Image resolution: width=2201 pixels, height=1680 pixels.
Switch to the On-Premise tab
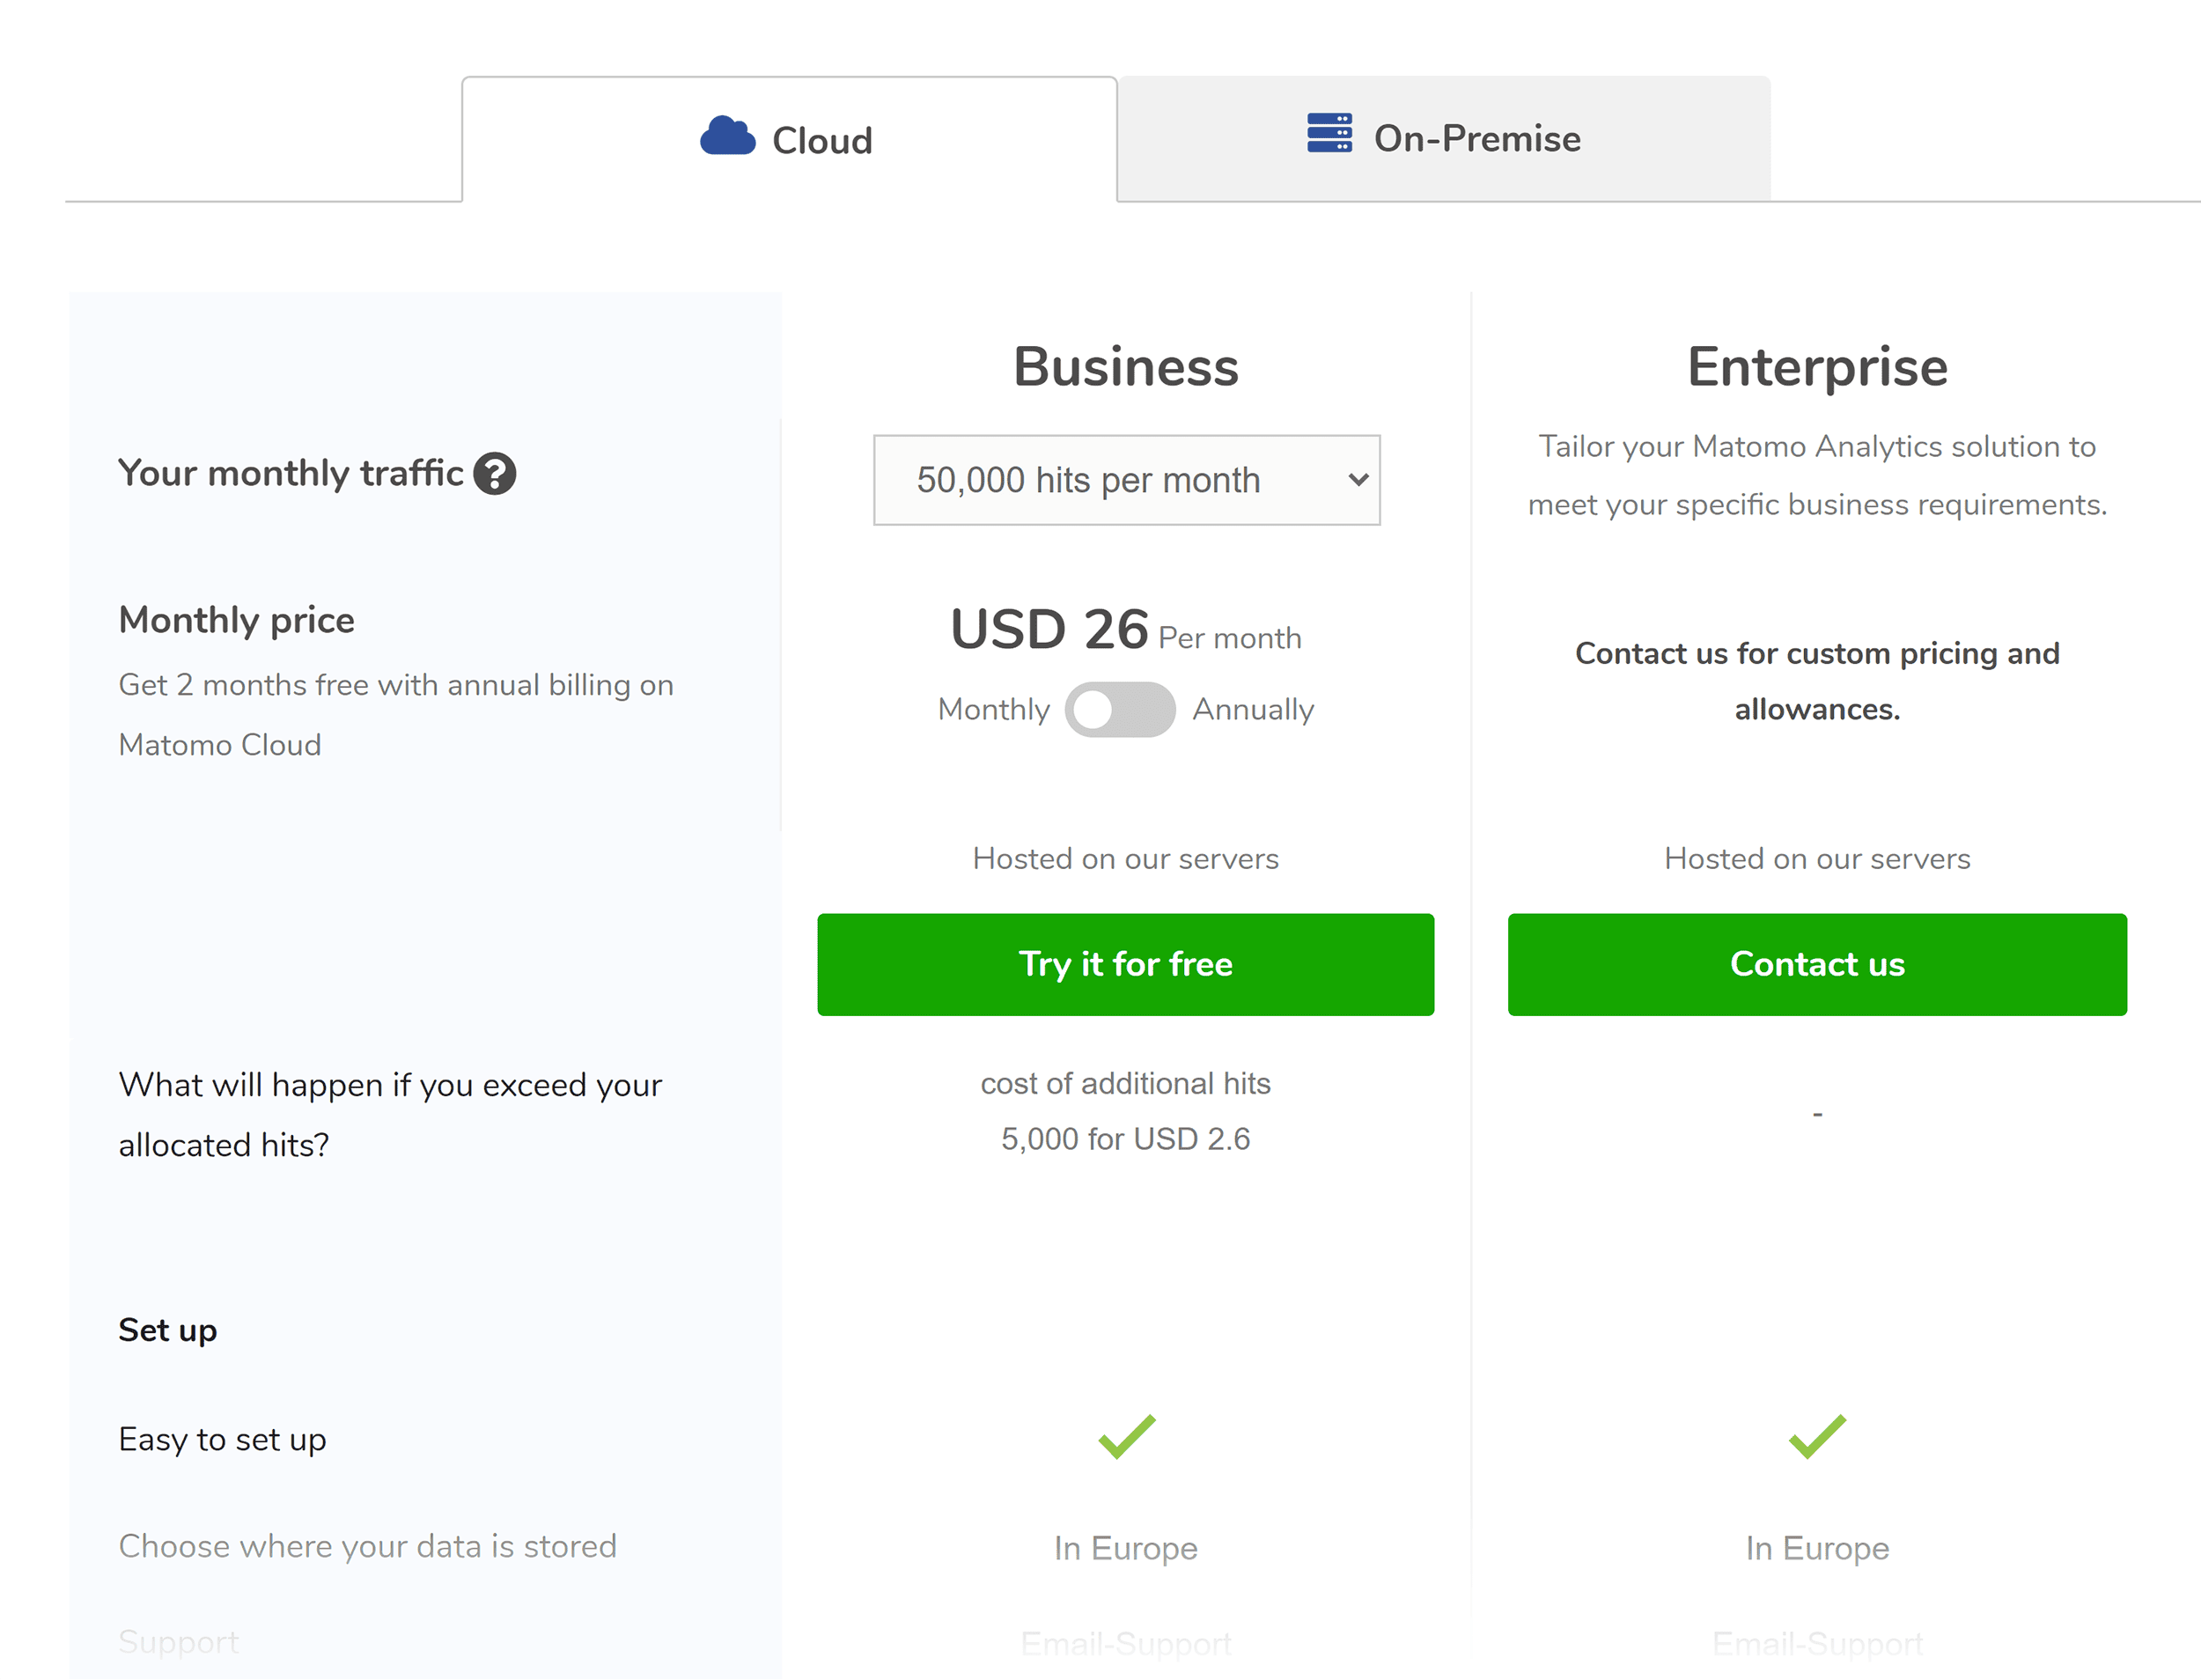[1476, 137]
